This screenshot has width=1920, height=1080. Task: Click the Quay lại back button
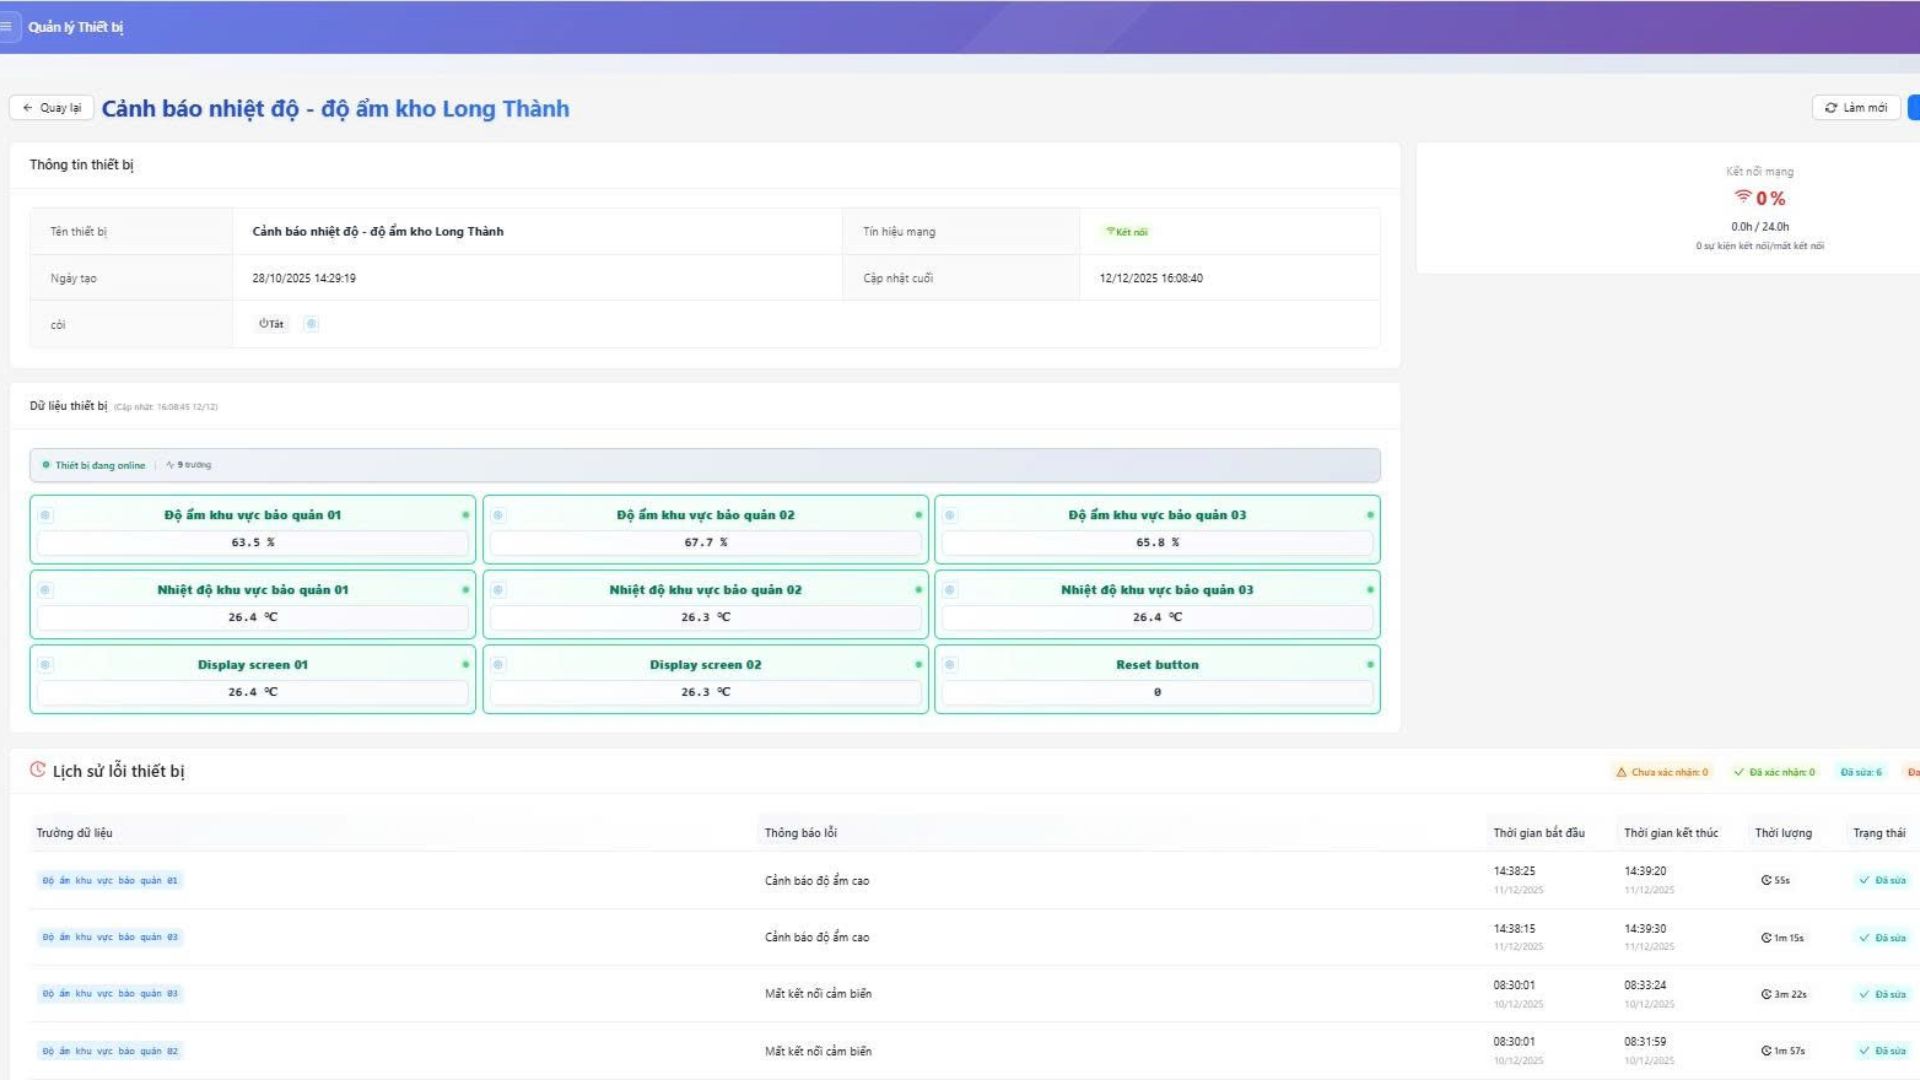52,108
